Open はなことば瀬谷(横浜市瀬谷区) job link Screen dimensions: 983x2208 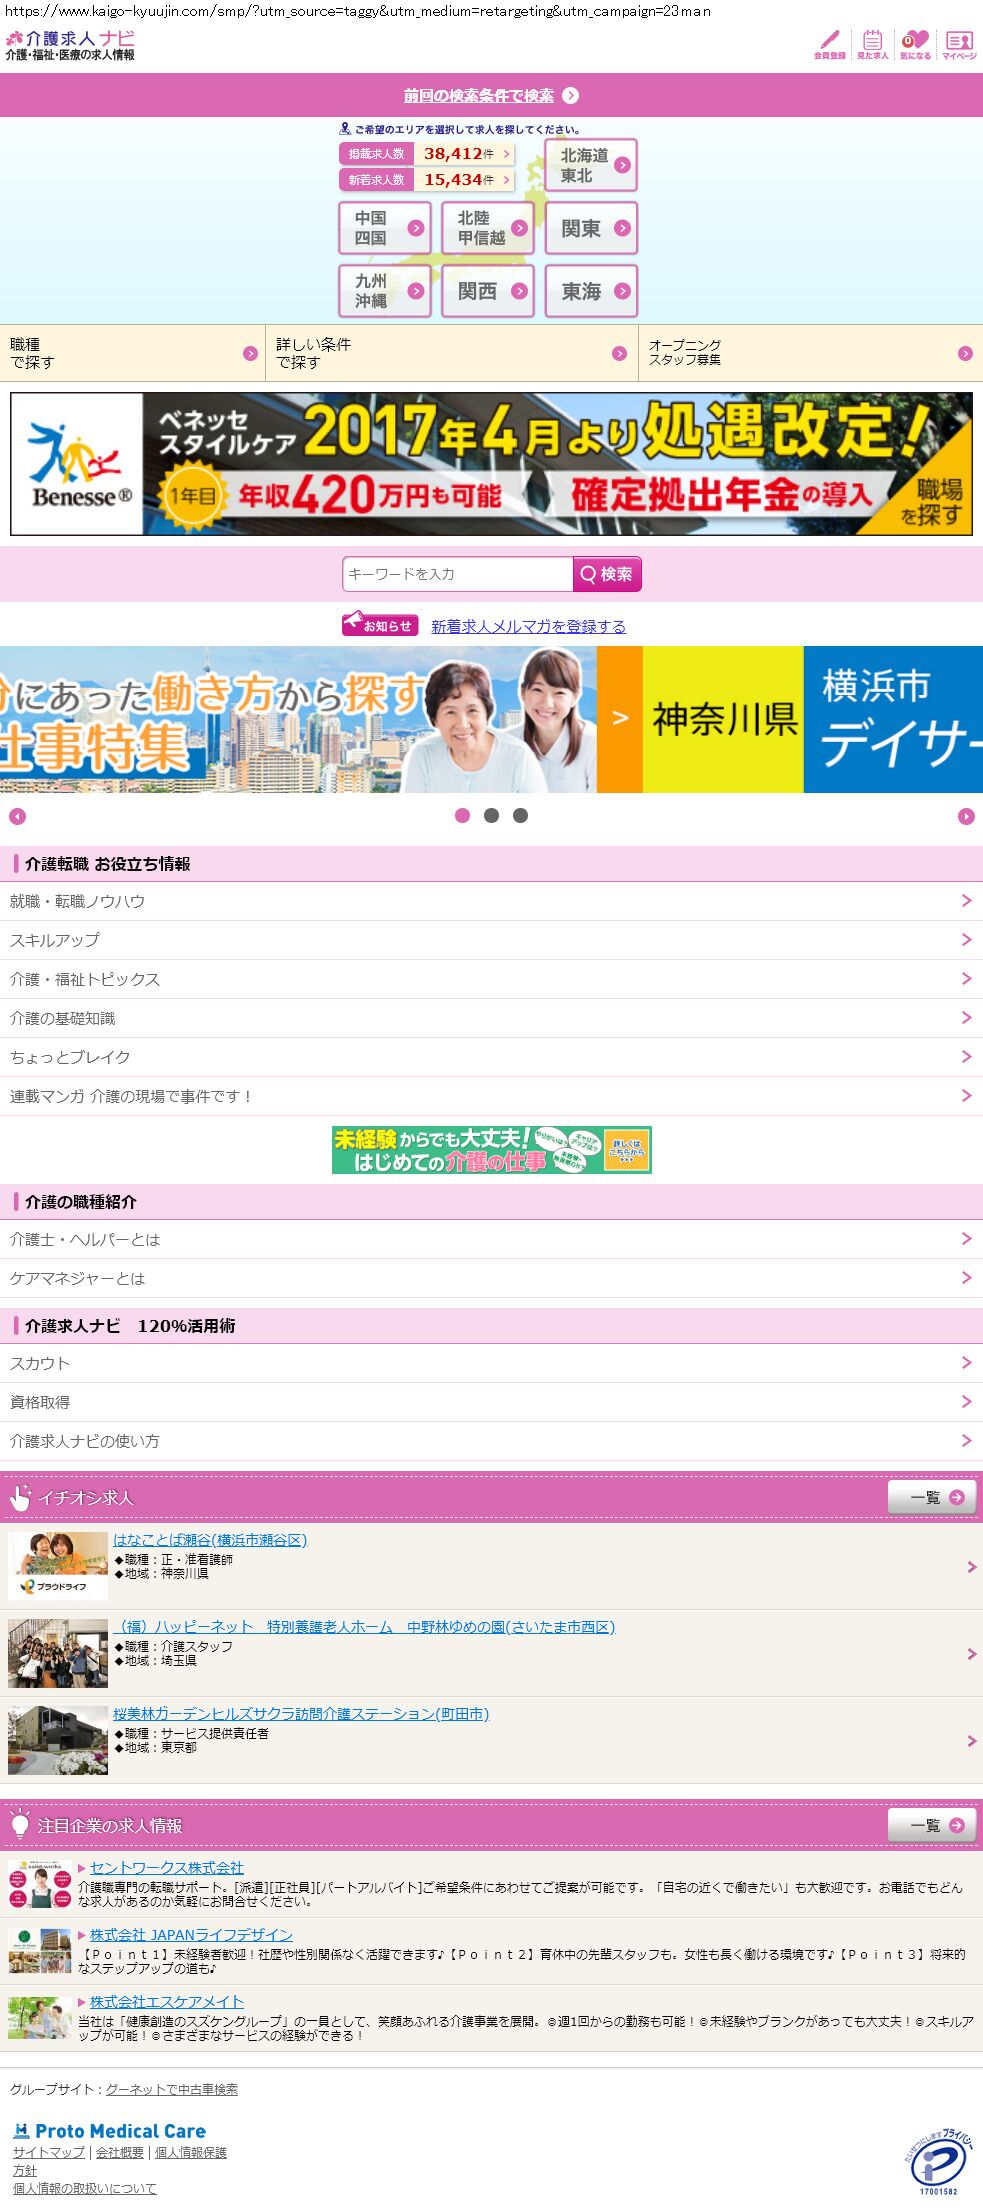click(x=210, y=1540)
